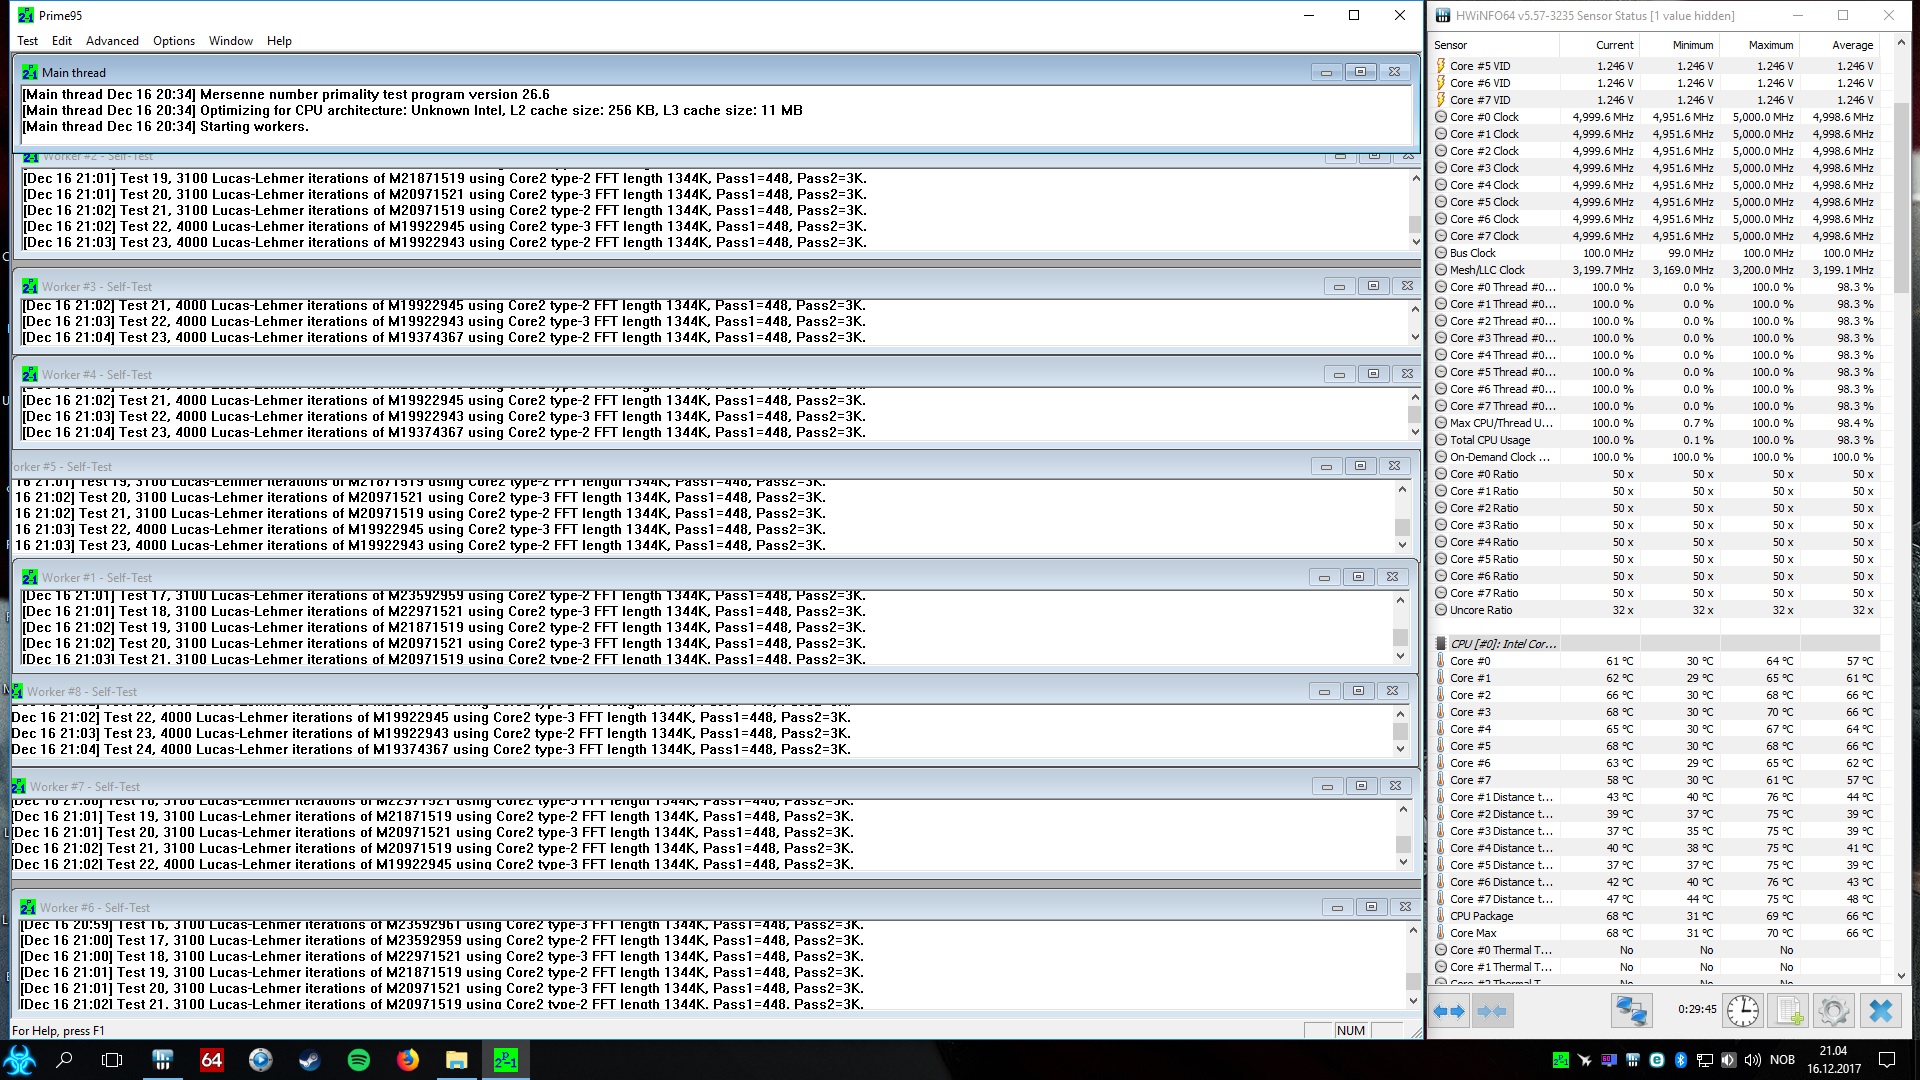The height and width of the screenshot is (1080, 1920).
Task: Click Prime95 green system tray icon
Action: pyautogui.click(x=1560, y=1060)
